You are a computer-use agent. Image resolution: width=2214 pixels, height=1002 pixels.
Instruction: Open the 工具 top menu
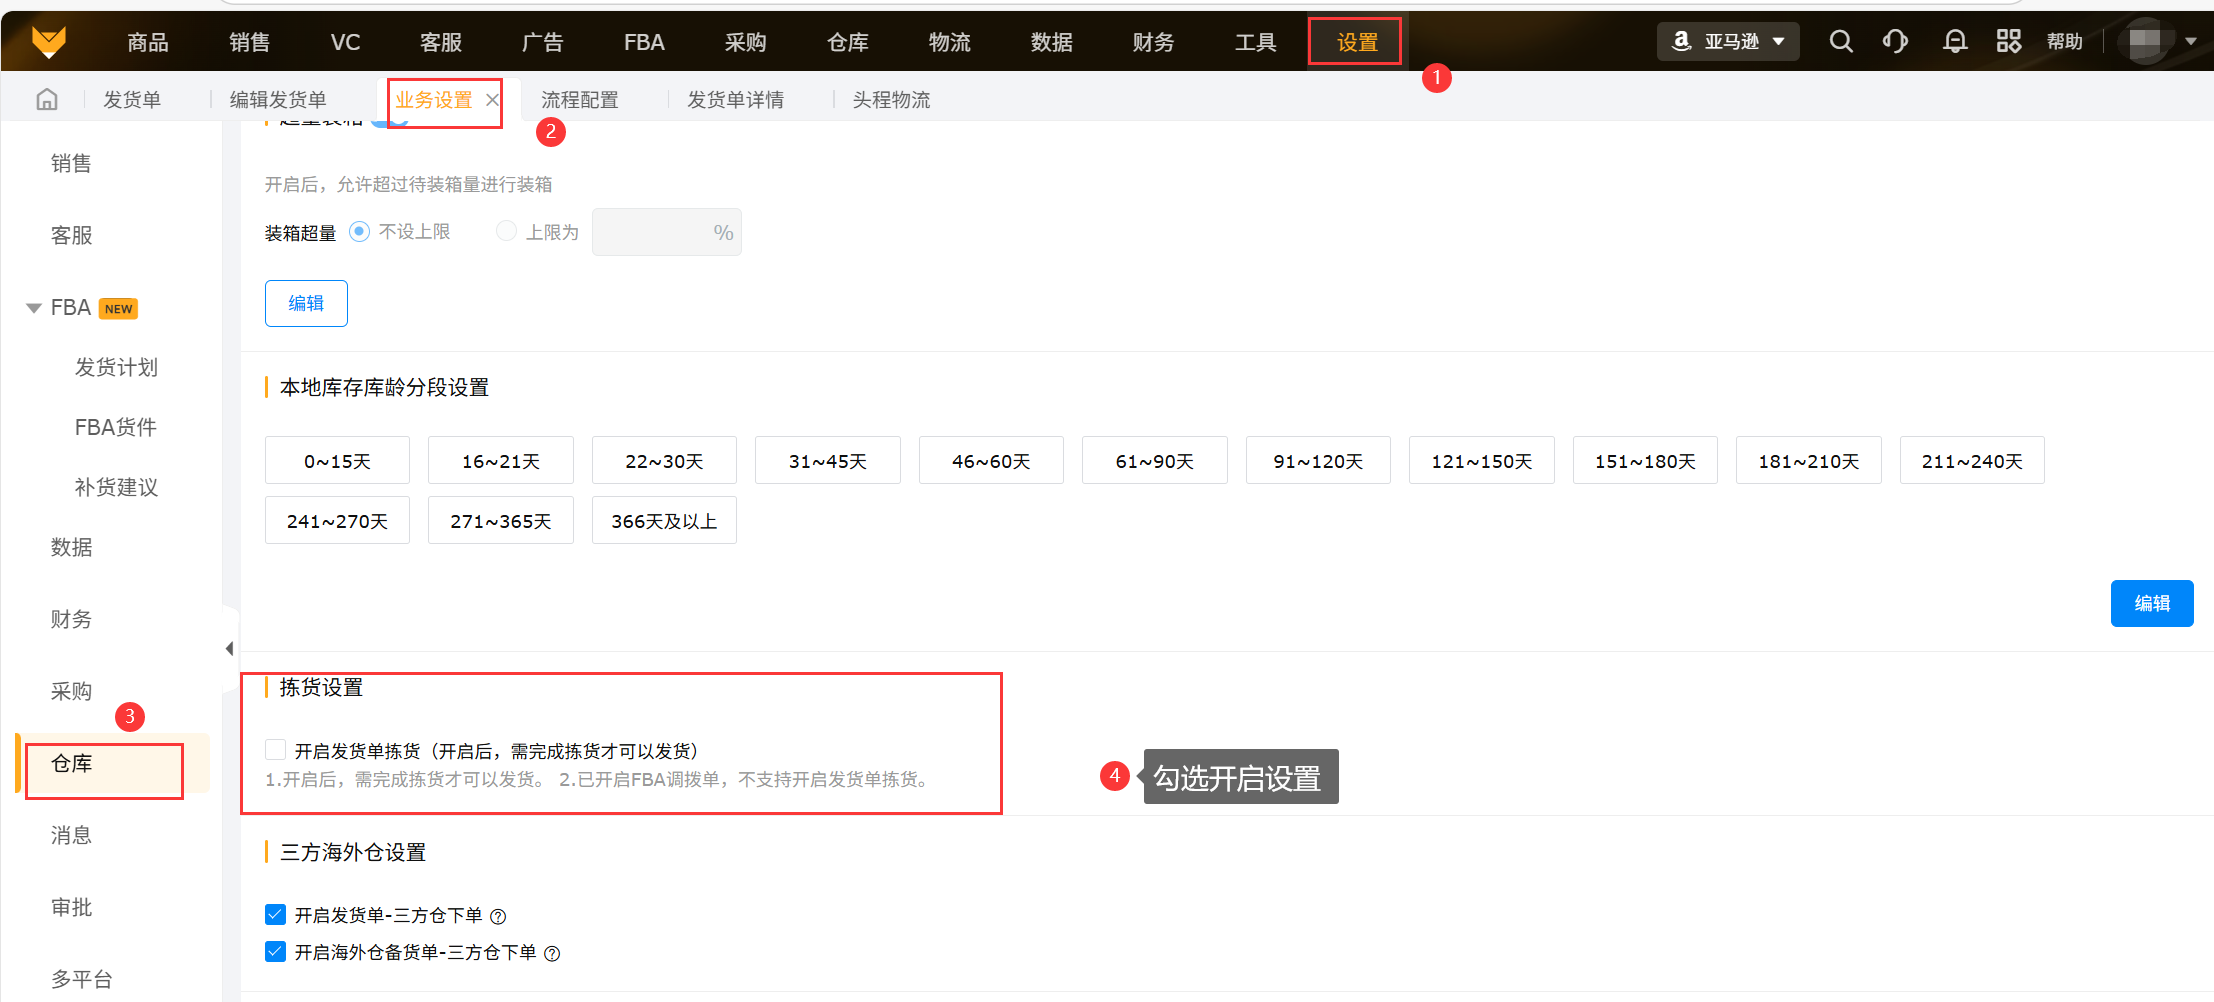(x=1256, y=42)
